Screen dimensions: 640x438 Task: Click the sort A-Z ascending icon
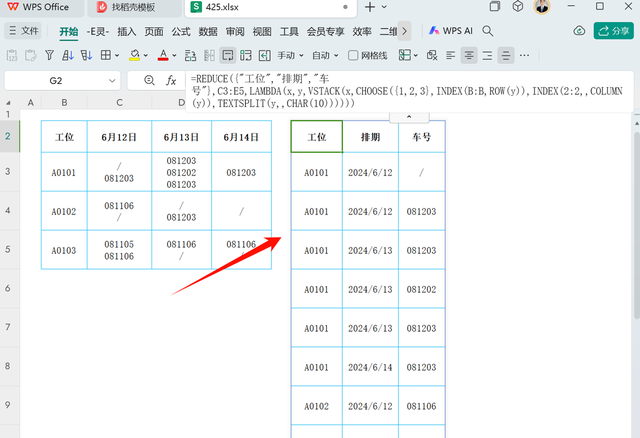click(67, 55)
